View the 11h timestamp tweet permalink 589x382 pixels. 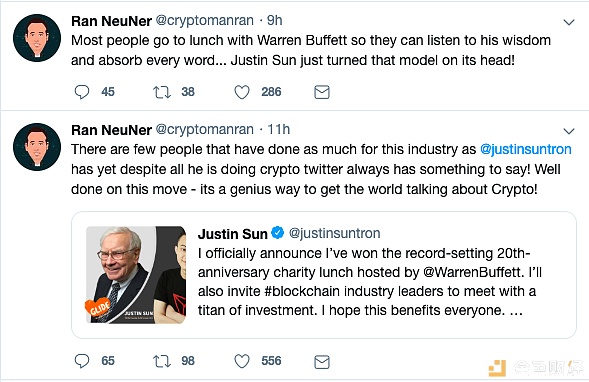(x=278, y=129)
